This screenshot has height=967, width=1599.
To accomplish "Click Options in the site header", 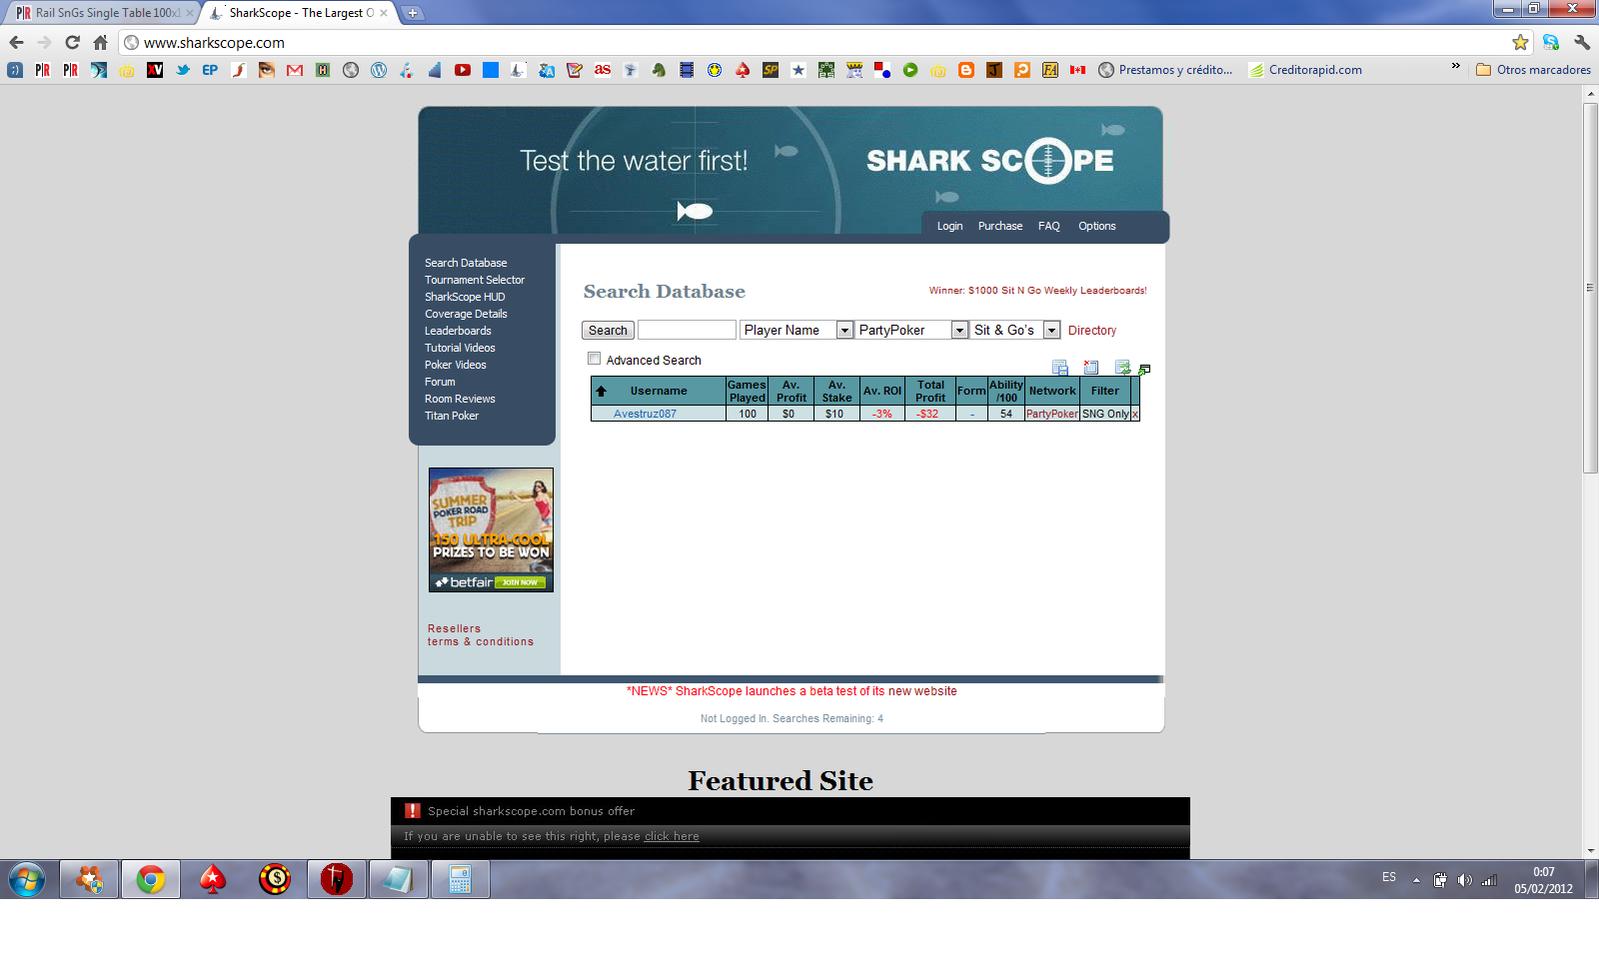I will tap(1096, 226).
